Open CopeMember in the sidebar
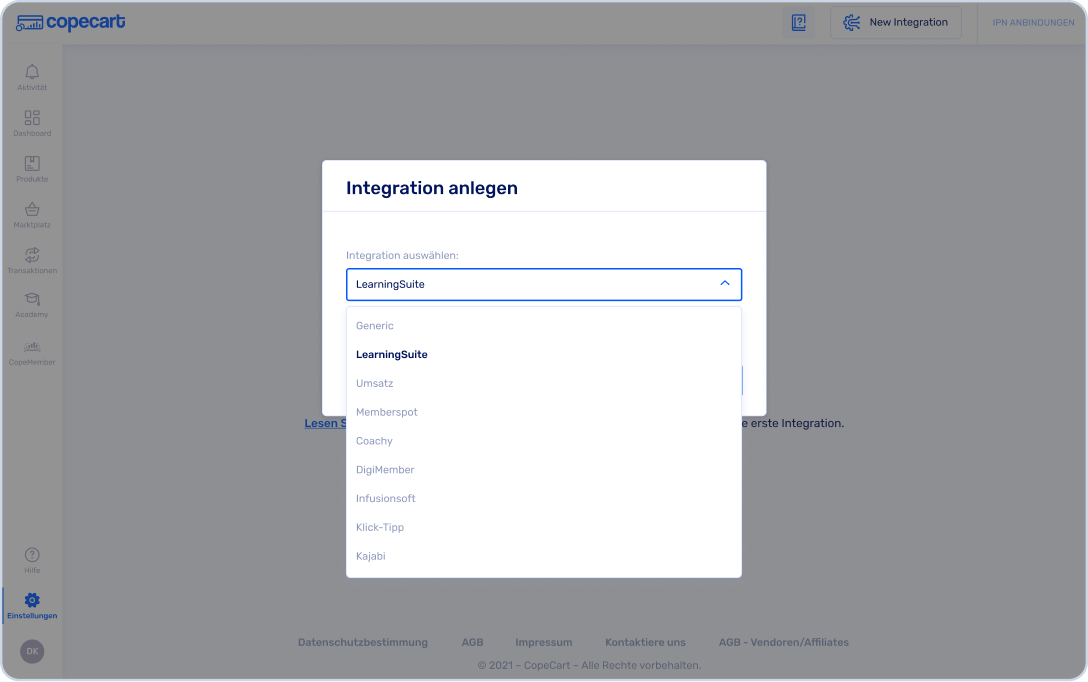1088x682 pixels. (x=32, y=352)
